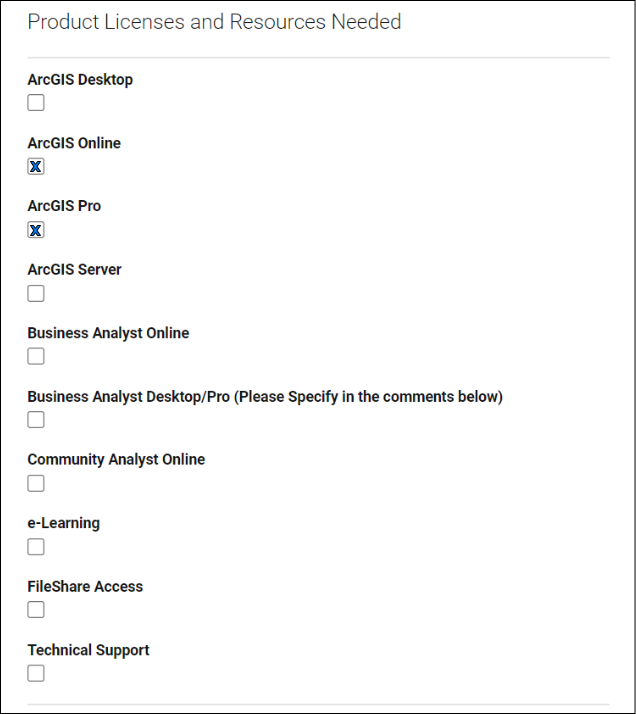Select the Business Analyst Desktop/Pro checkbox
The height and width of the screenshot is (714, 636).
point(36,419)
